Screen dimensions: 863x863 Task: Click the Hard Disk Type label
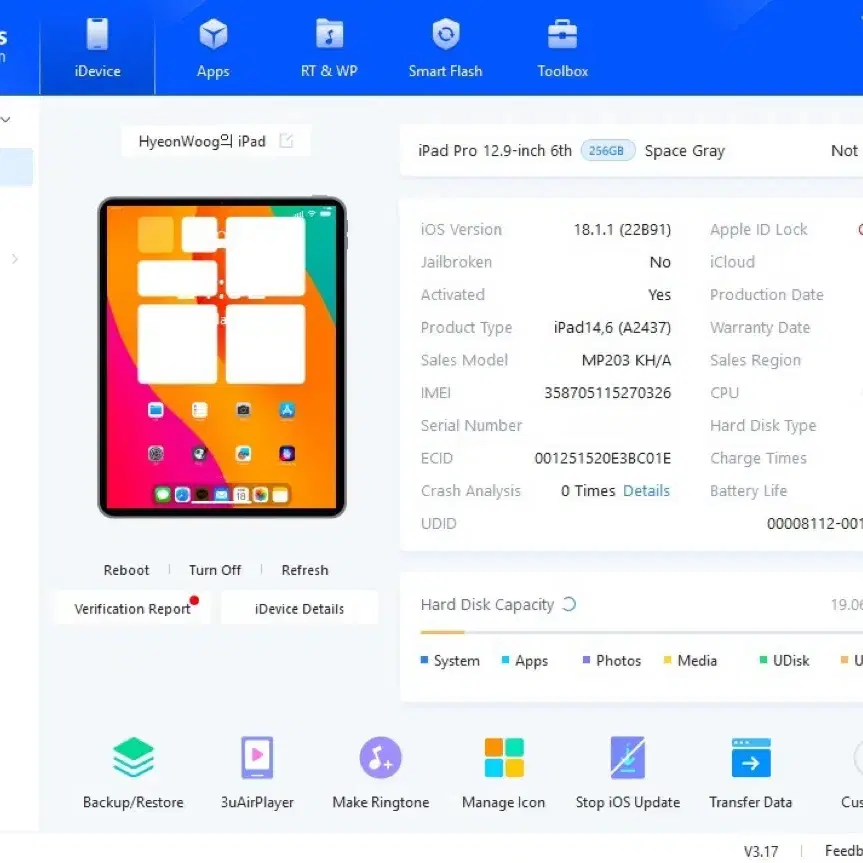[763, 425]
